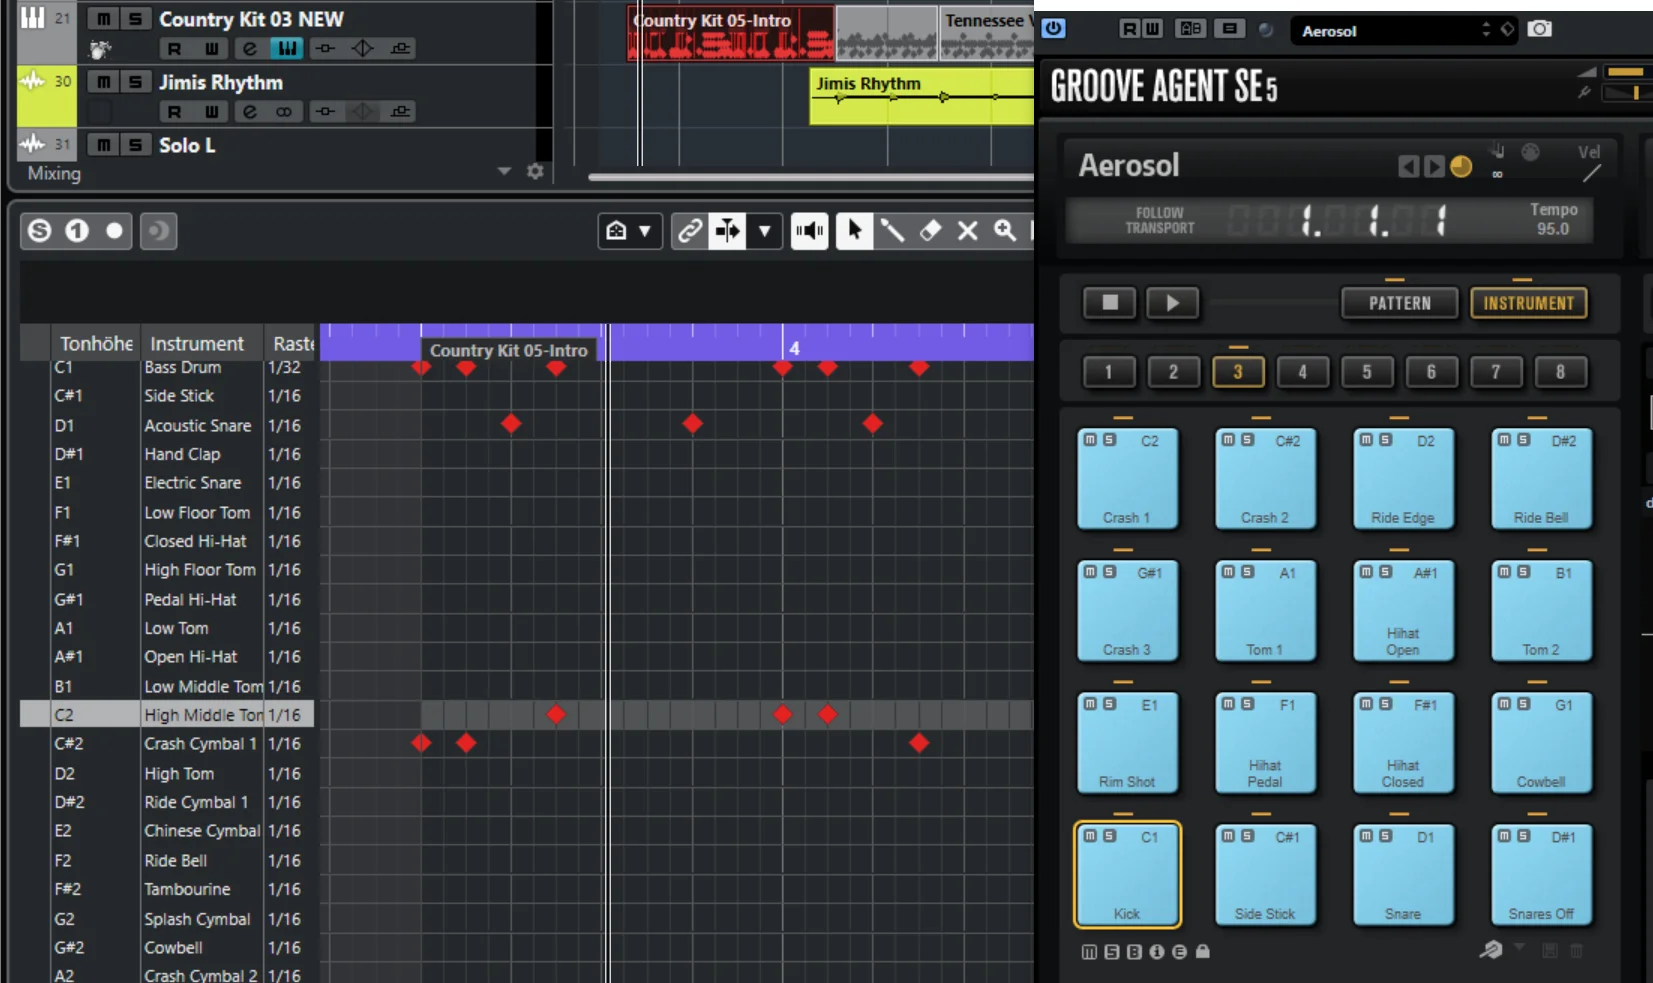Take plugin snapshot with camera icon

click(1540, 29)
